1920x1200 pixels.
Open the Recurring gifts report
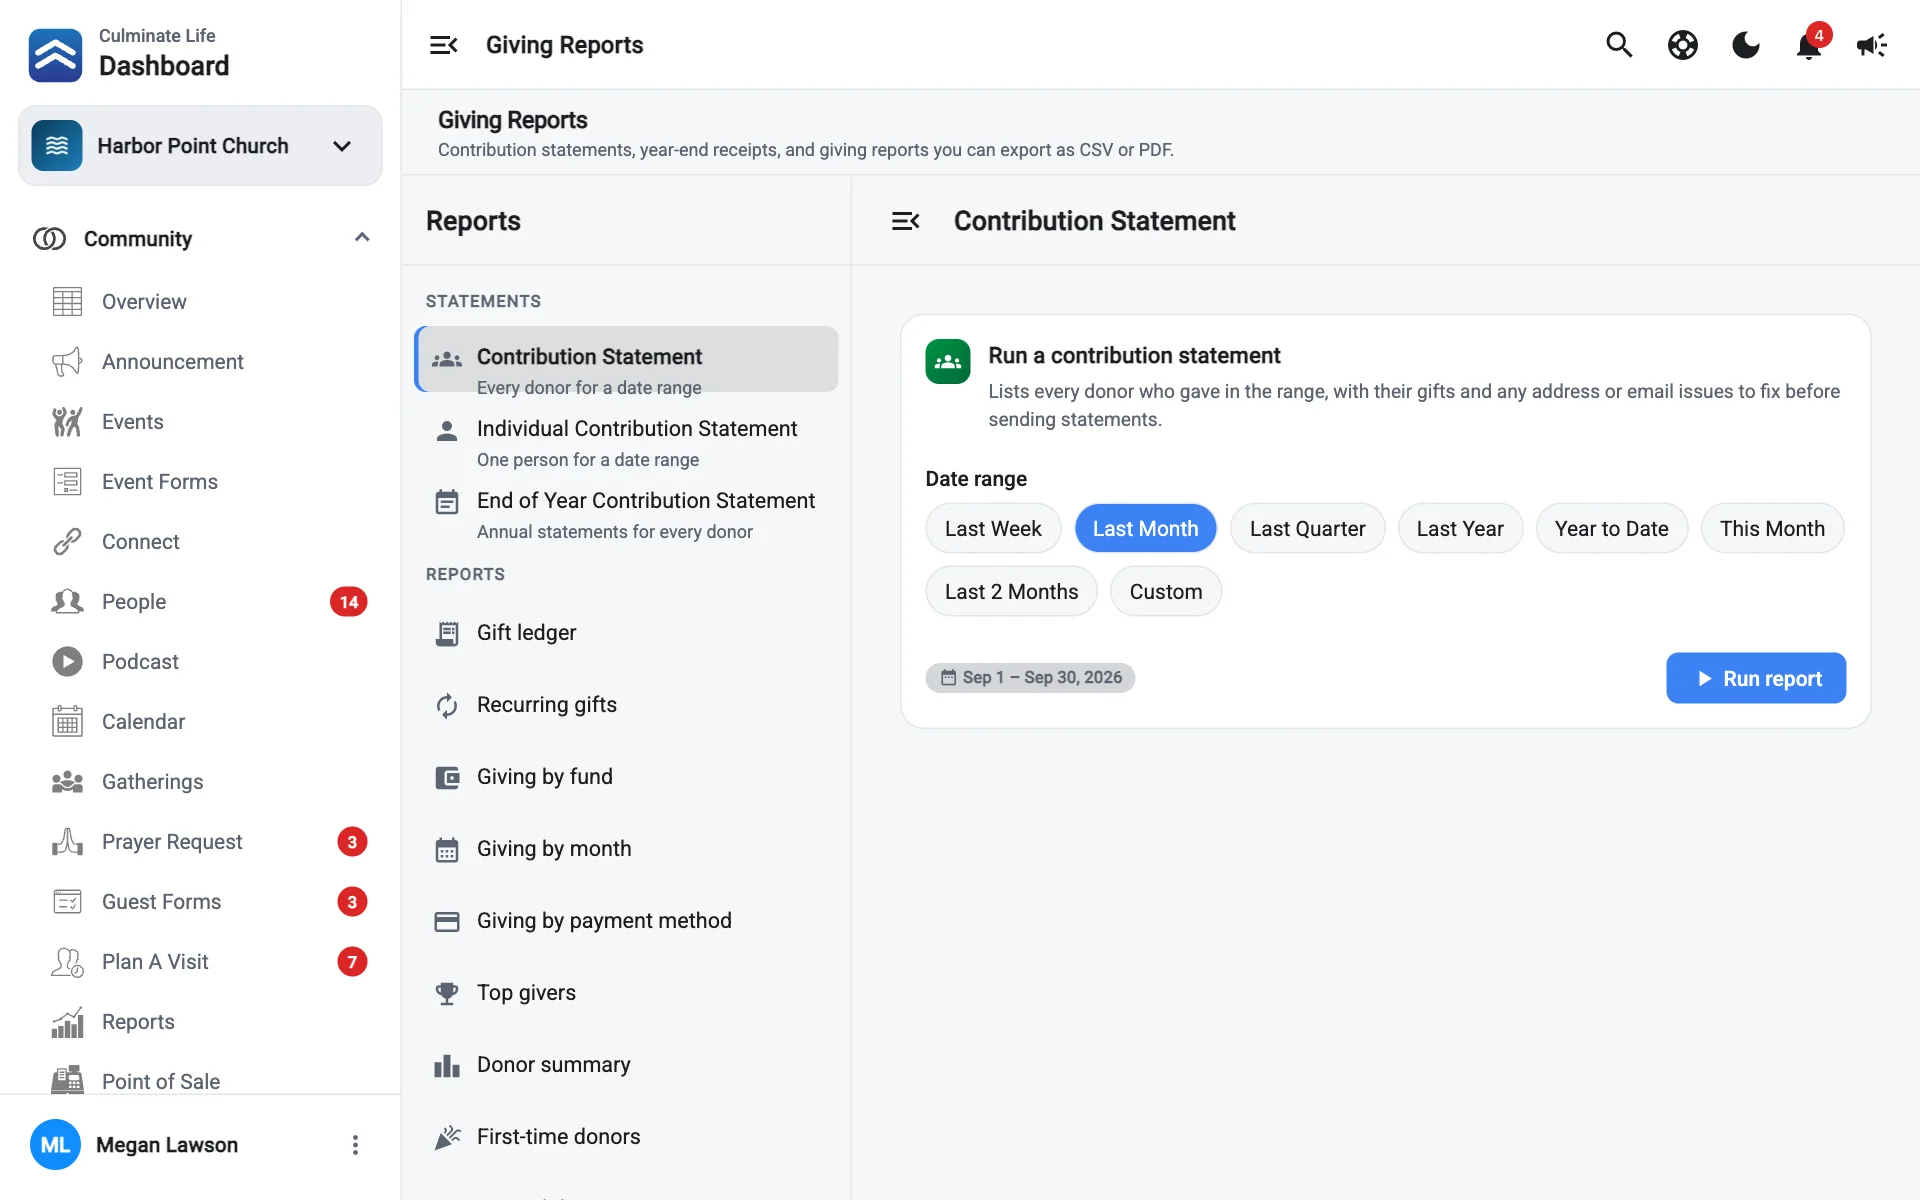coord(626,705)
